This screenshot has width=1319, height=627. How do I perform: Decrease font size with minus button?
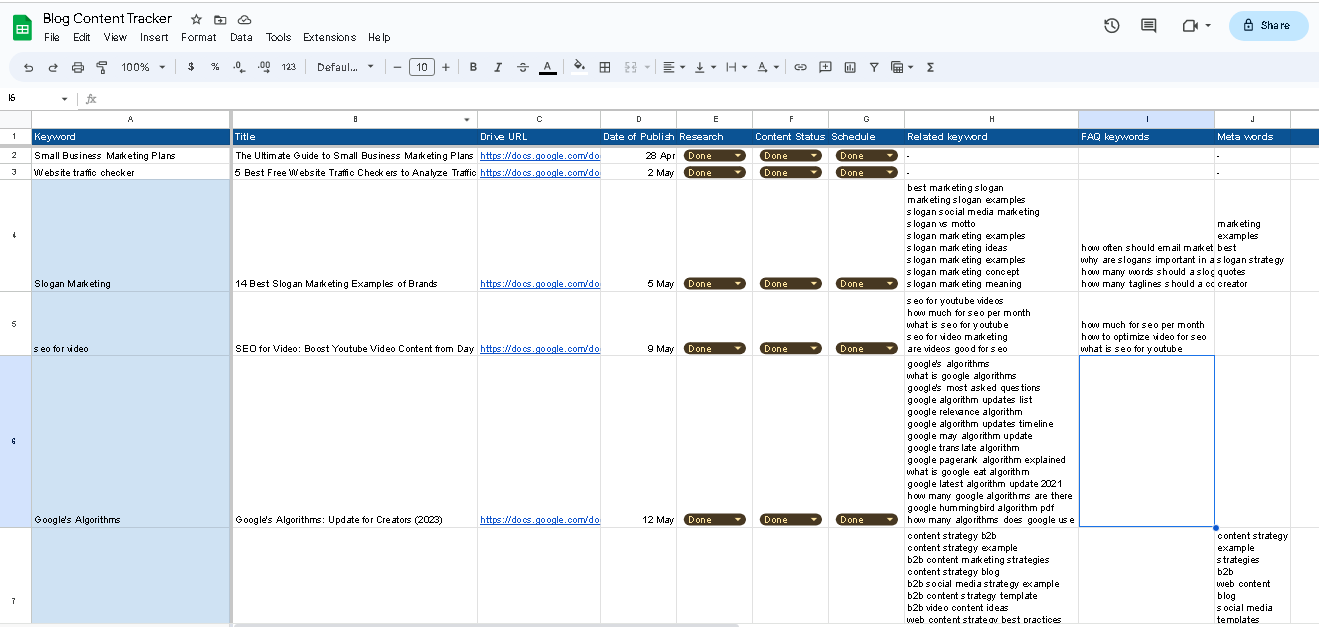[x=398, y=67]
